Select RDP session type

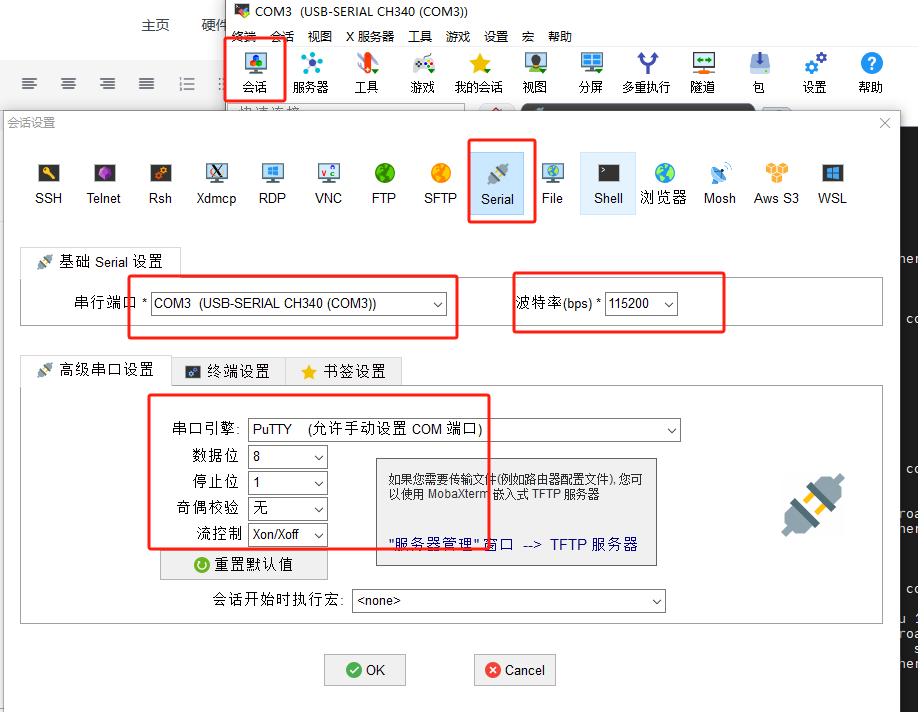point(272,184)
